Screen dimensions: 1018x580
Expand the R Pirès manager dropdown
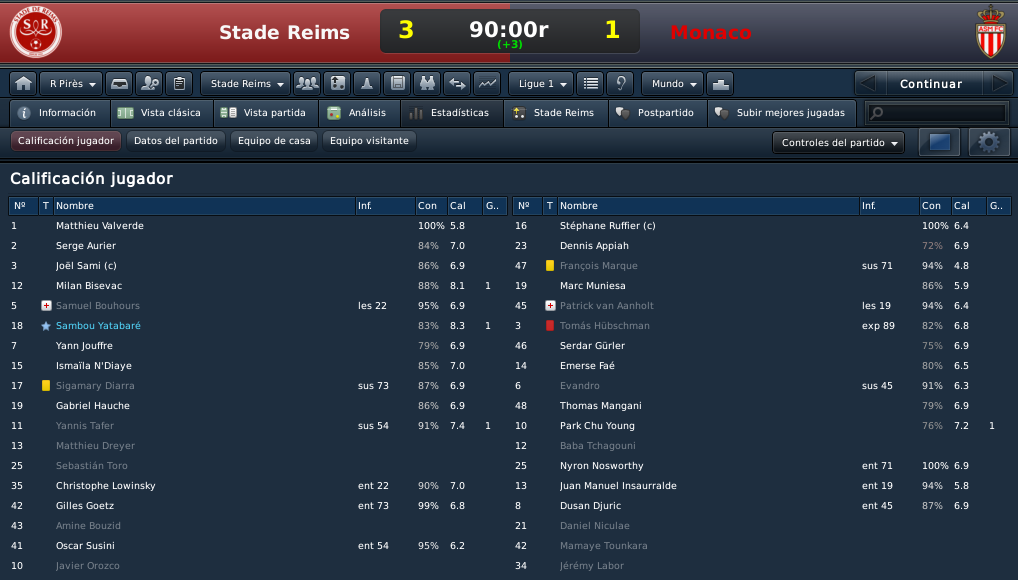[x=71, y=84]
